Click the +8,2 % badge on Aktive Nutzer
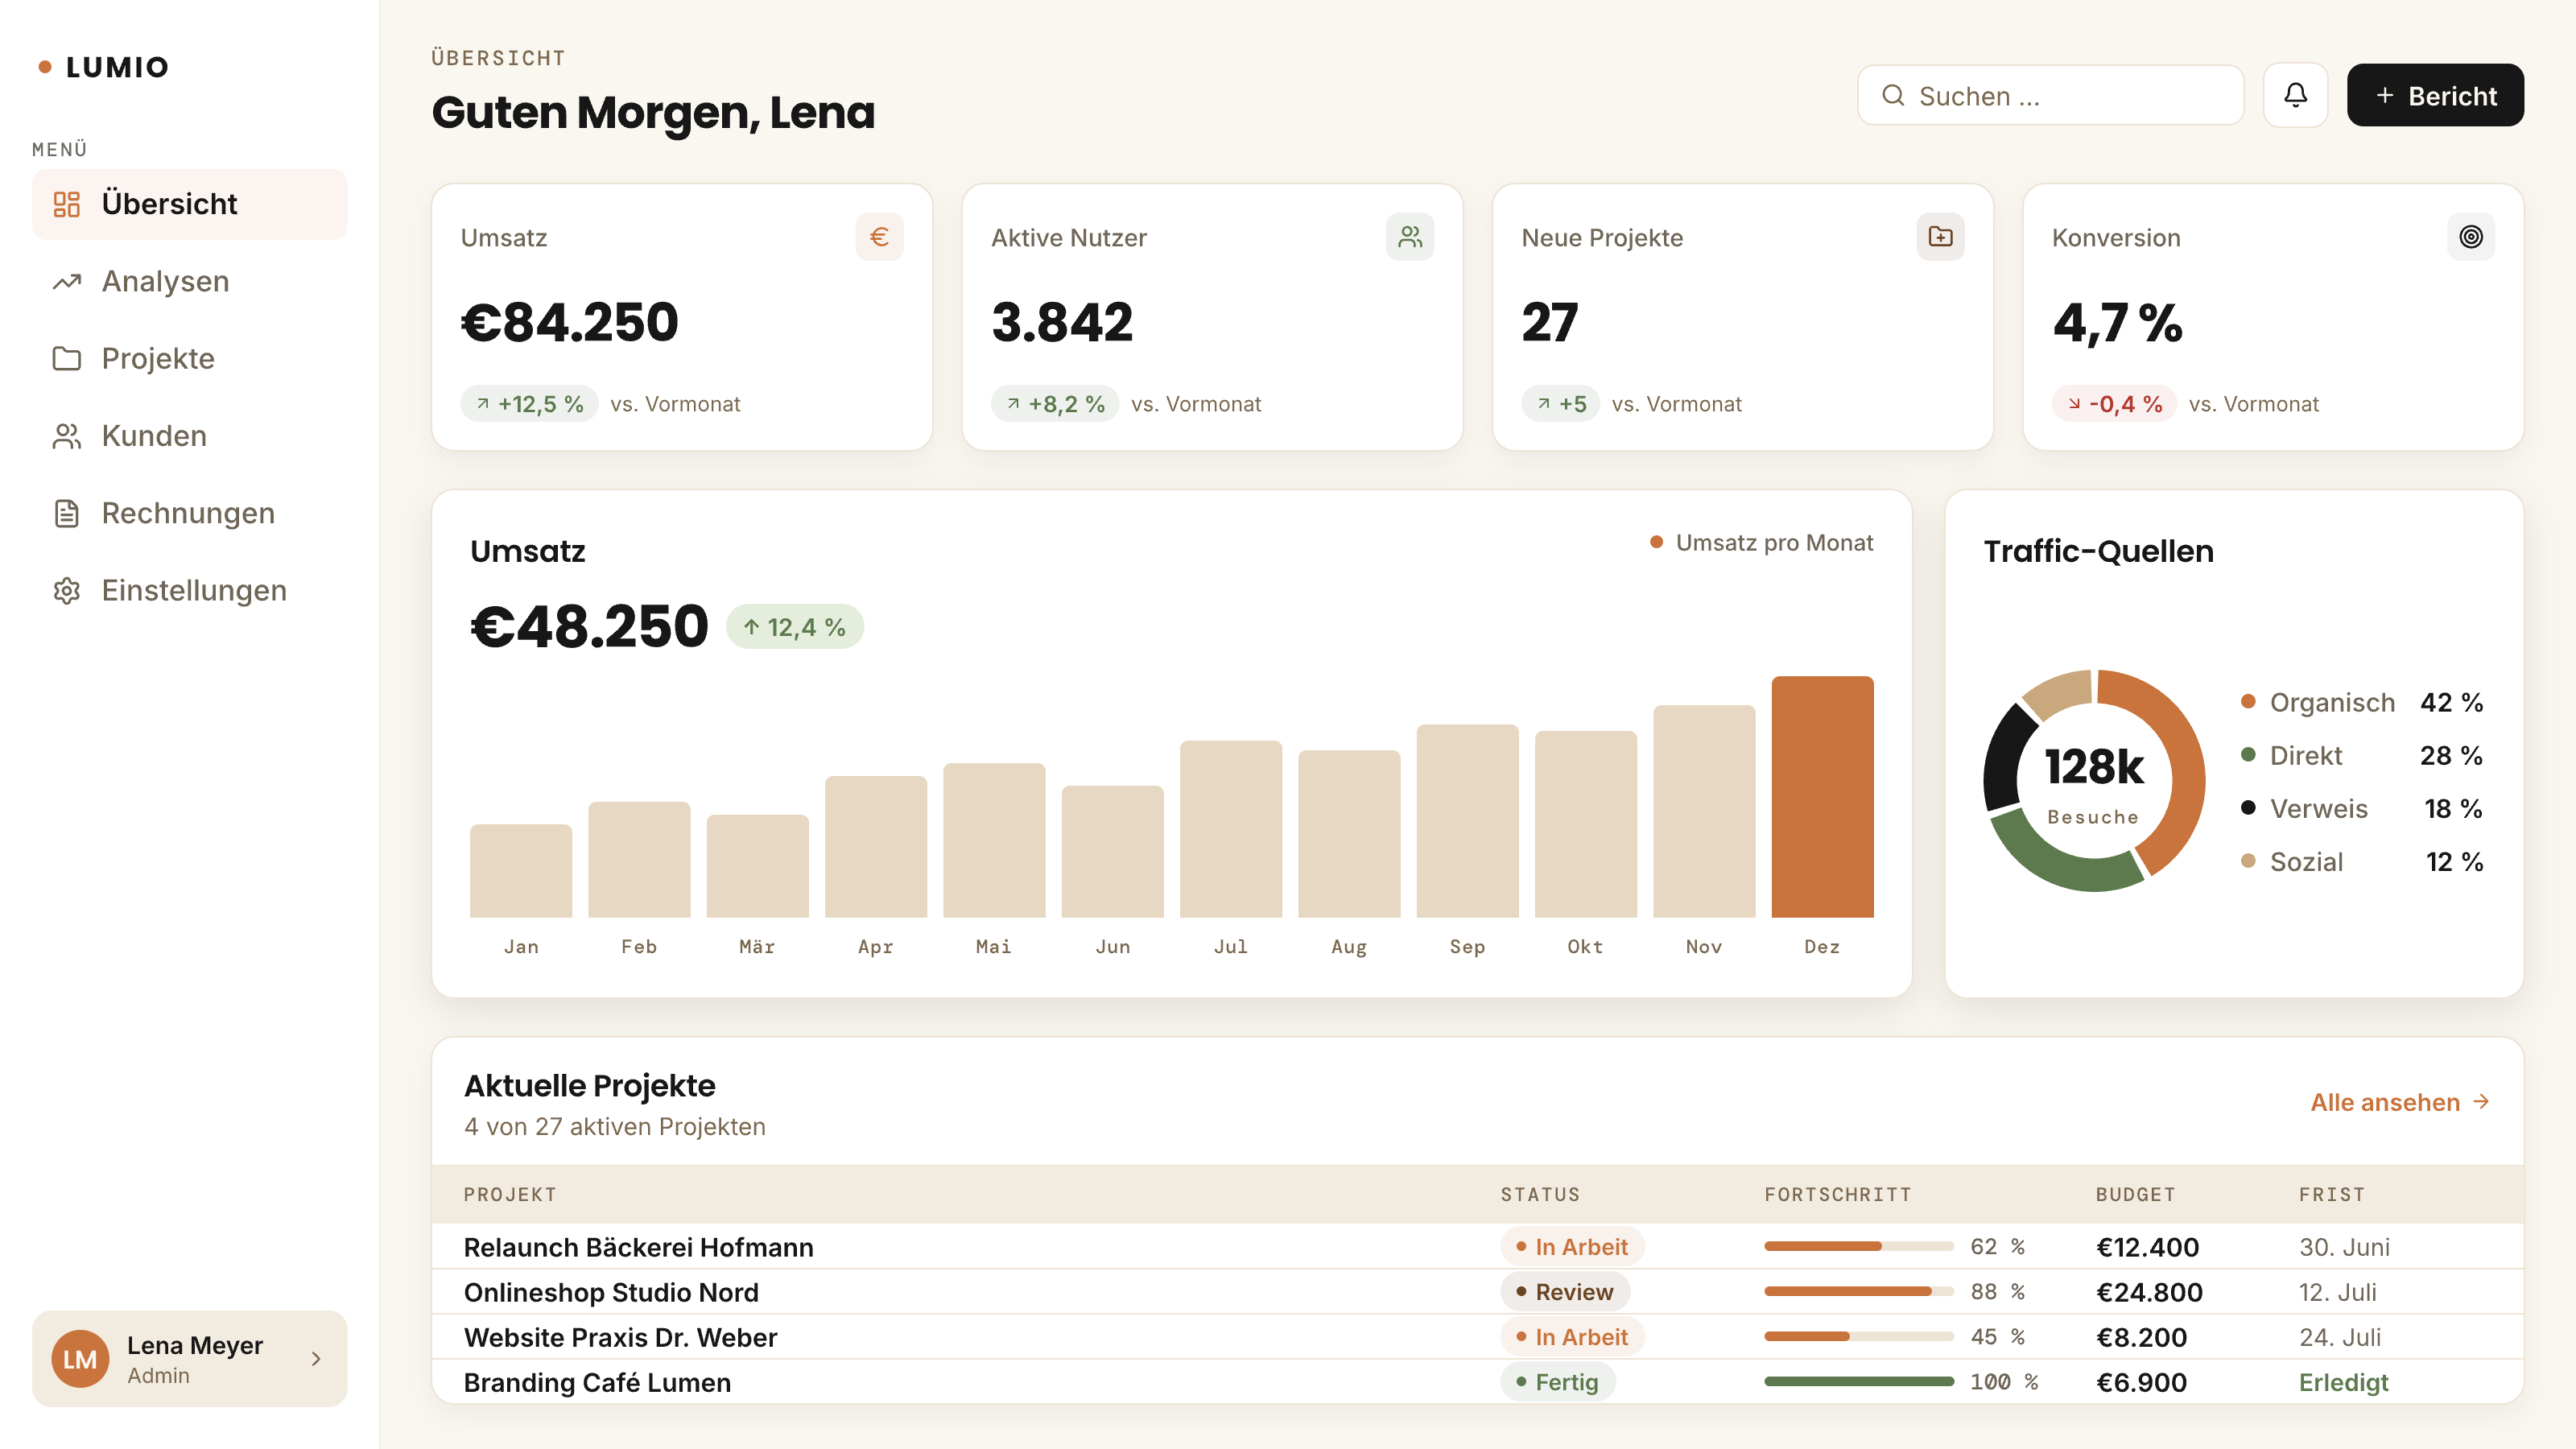Screen dimensions: 2576x1449 [x=1055, y=404]
